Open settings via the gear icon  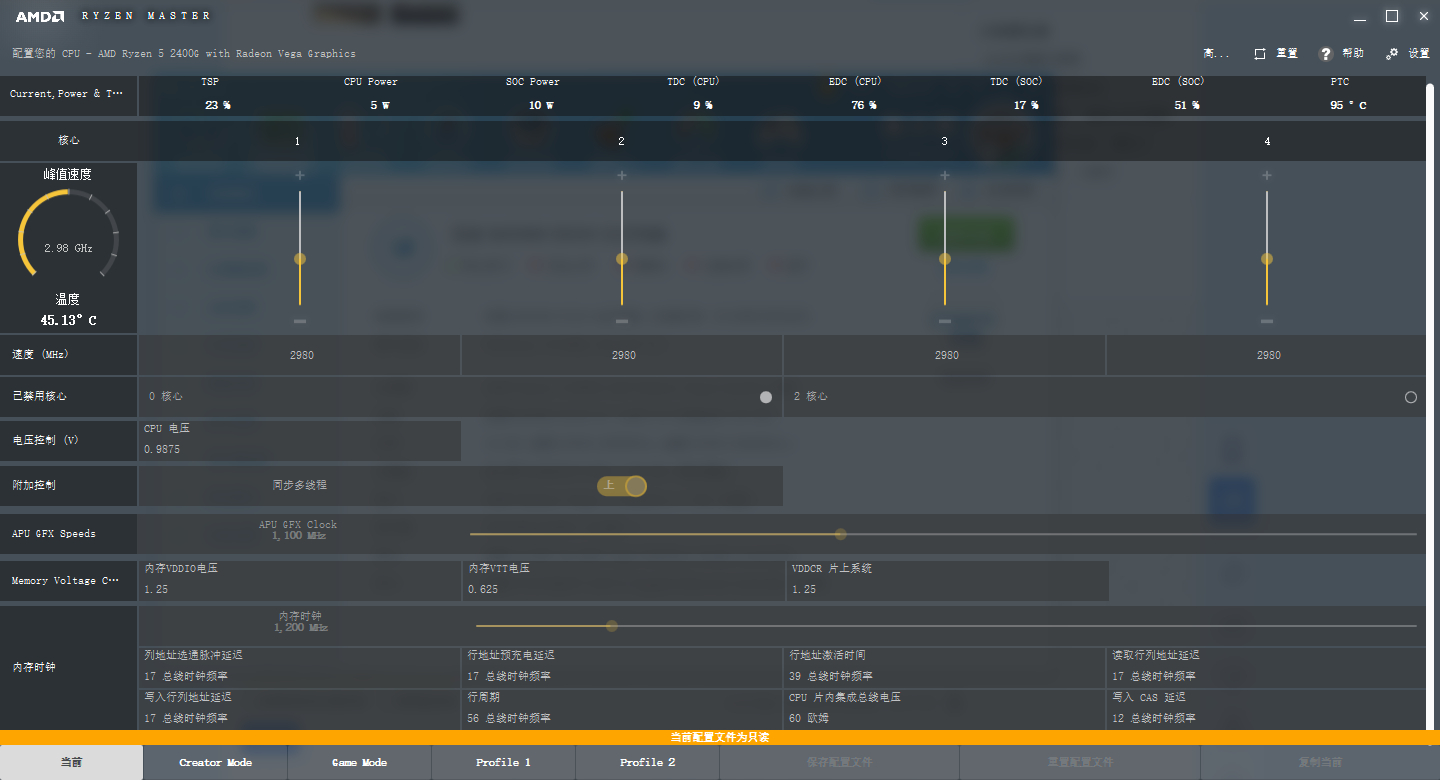pyautogui.click(x=1392, y=54)
